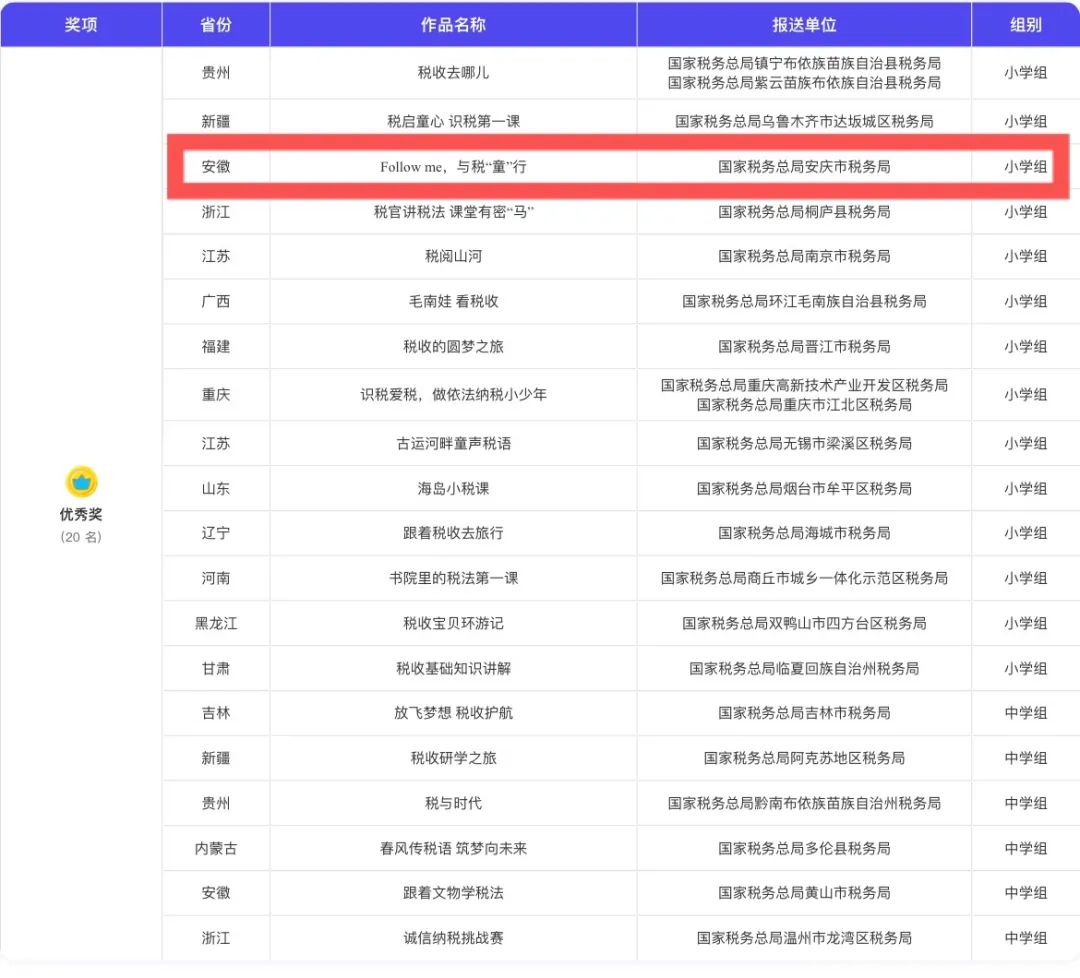Select the 奖项 column header
1080x978 pixels.
click(x=81, y=25)
